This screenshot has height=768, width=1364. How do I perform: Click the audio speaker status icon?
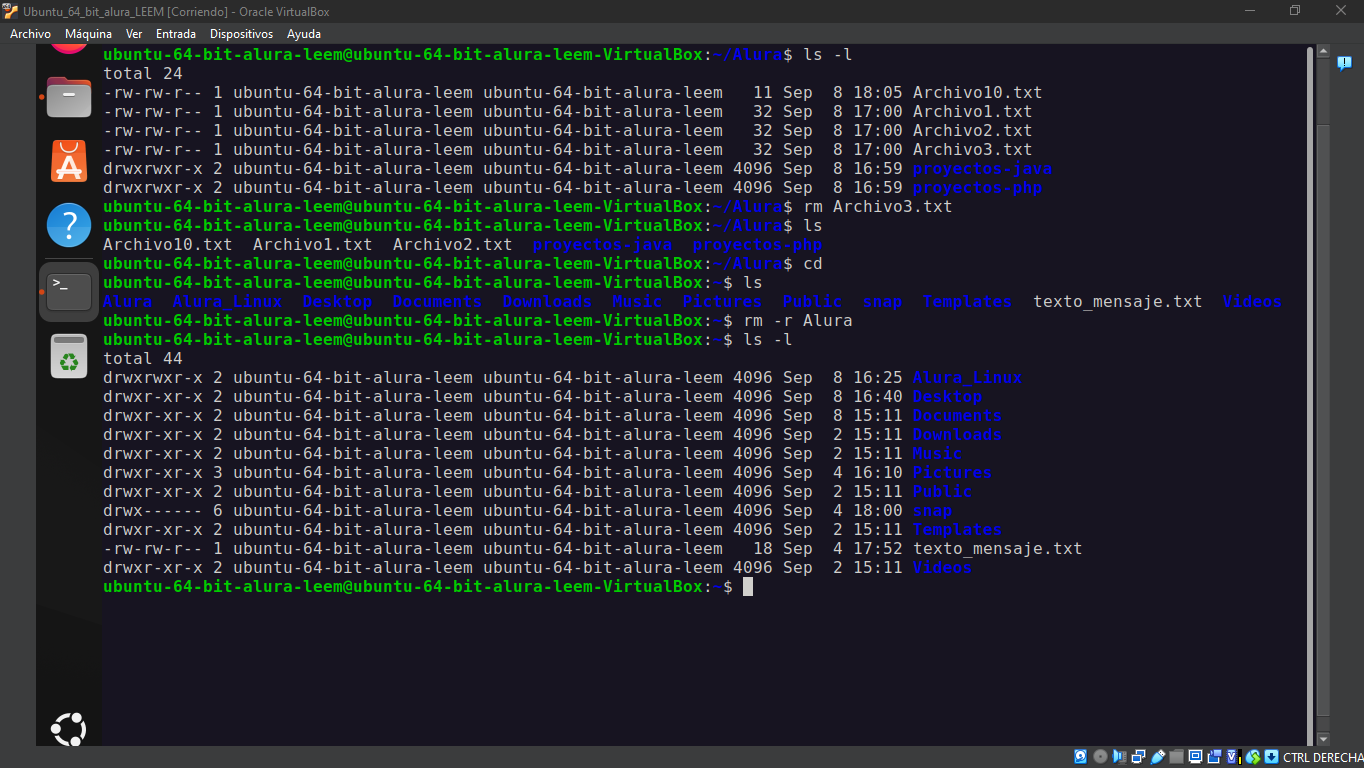tap(1119, 757)
